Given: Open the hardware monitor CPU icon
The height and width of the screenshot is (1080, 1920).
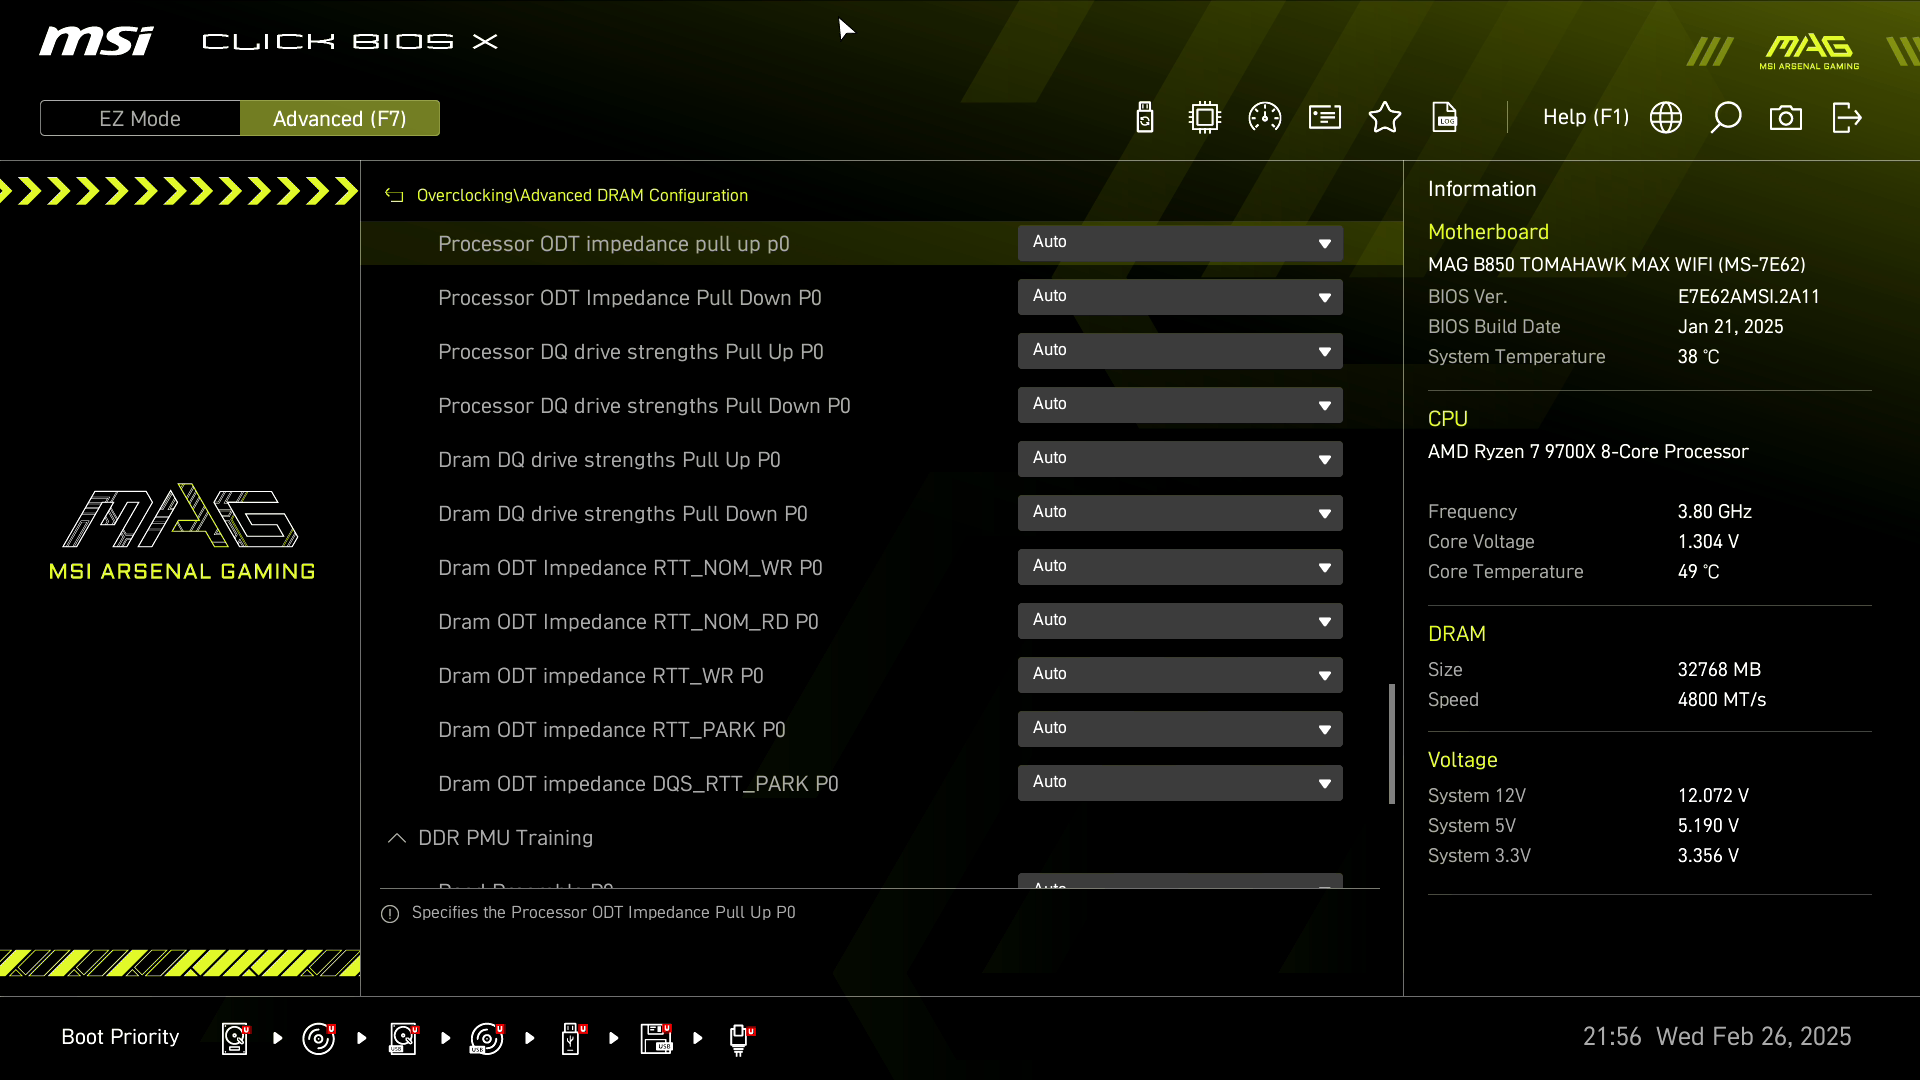Looking at the screenshot, I should (x=1204, y=117).
